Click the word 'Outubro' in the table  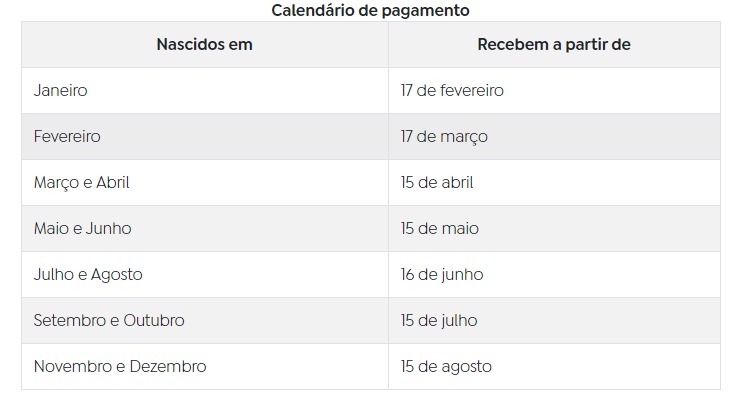pos(154,320)
